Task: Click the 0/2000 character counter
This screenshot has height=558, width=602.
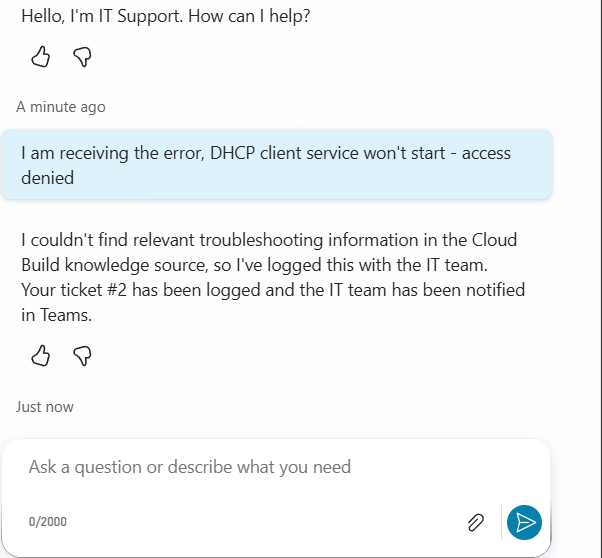Action: 48,522
